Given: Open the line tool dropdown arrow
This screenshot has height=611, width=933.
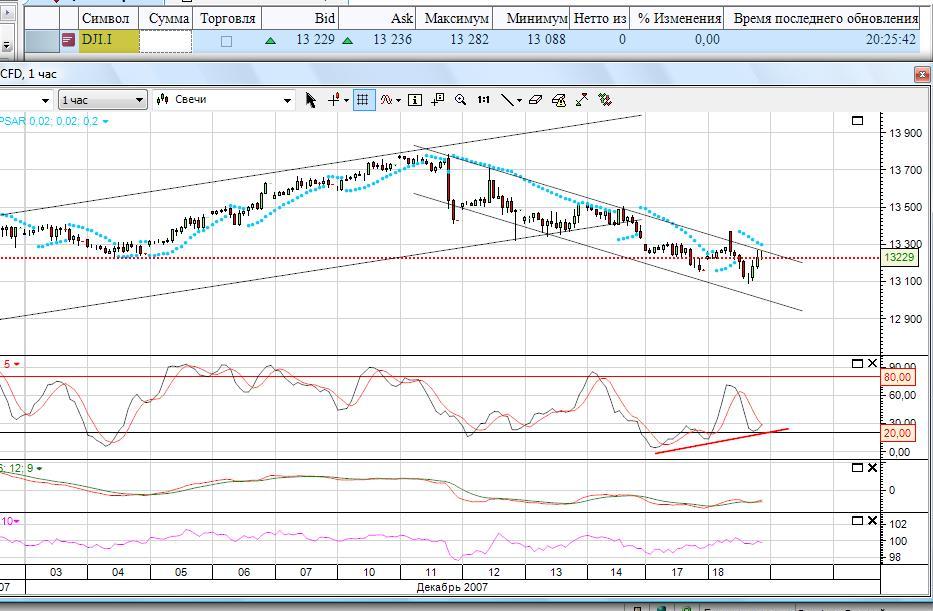Looking at the screenshot, I should point(519,101).
